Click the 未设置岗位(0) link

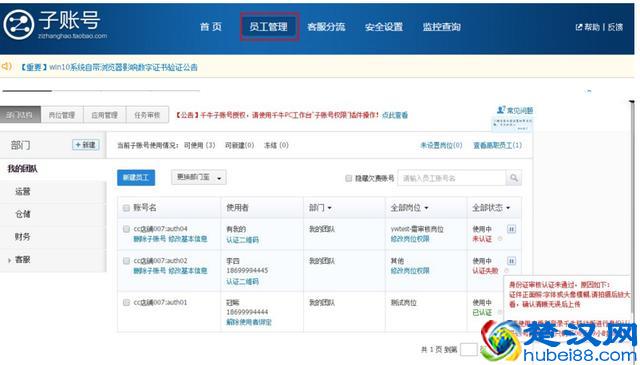pyautogui.click(x=441, y=145)
